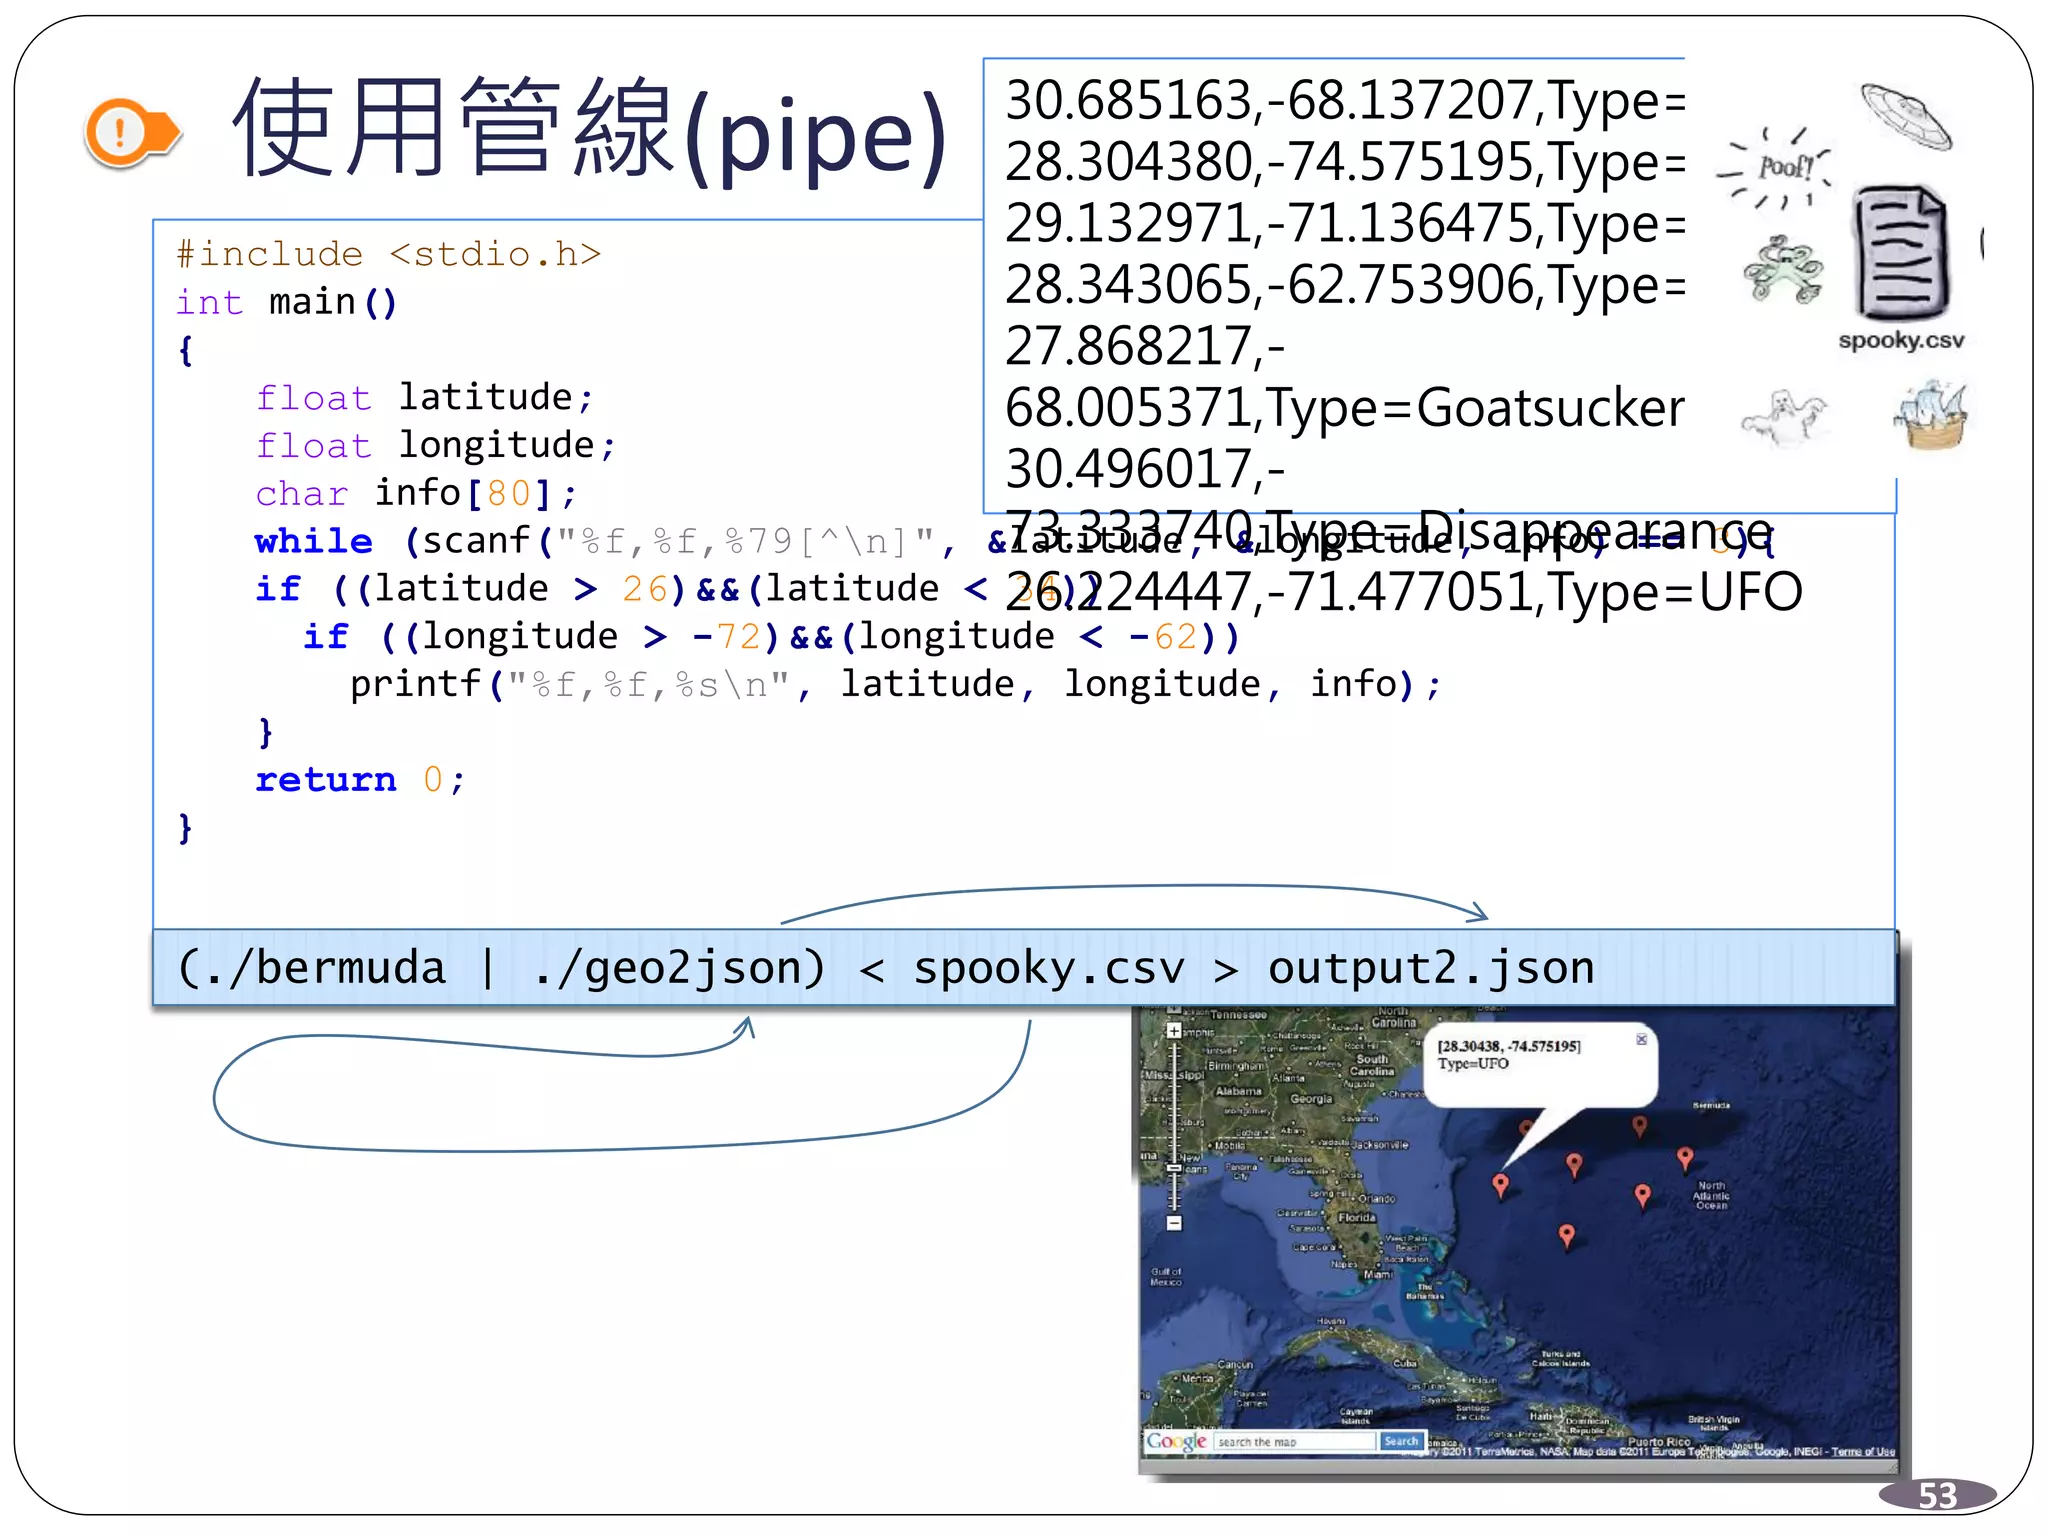Click the Bermuda label on the map

coord(1711,1105)
